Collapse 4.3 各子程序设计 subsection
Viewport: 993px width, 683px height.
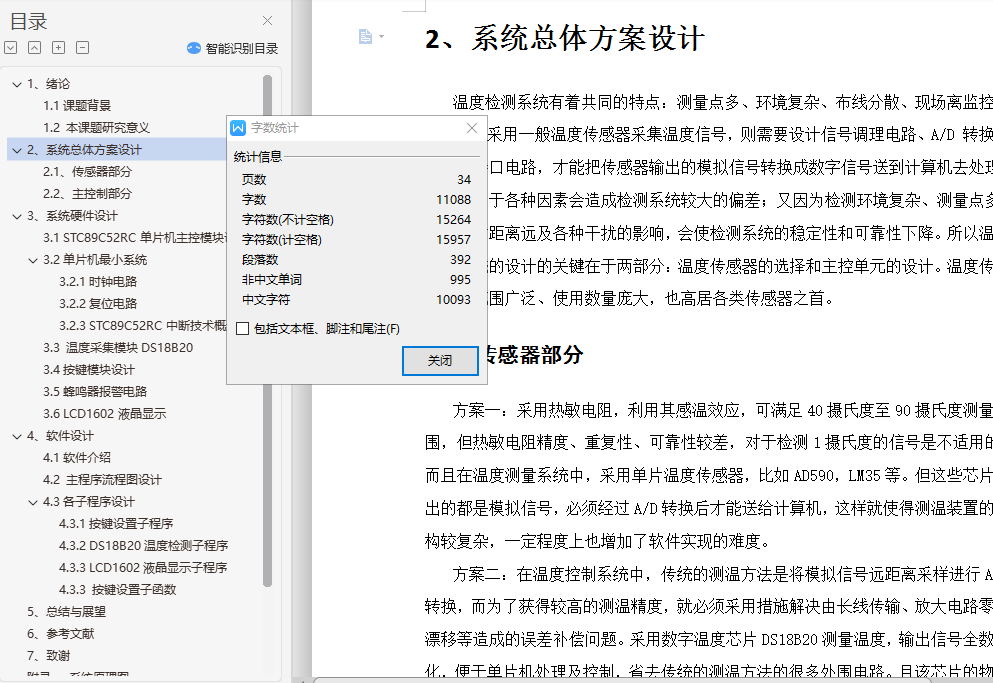(33, 502)
